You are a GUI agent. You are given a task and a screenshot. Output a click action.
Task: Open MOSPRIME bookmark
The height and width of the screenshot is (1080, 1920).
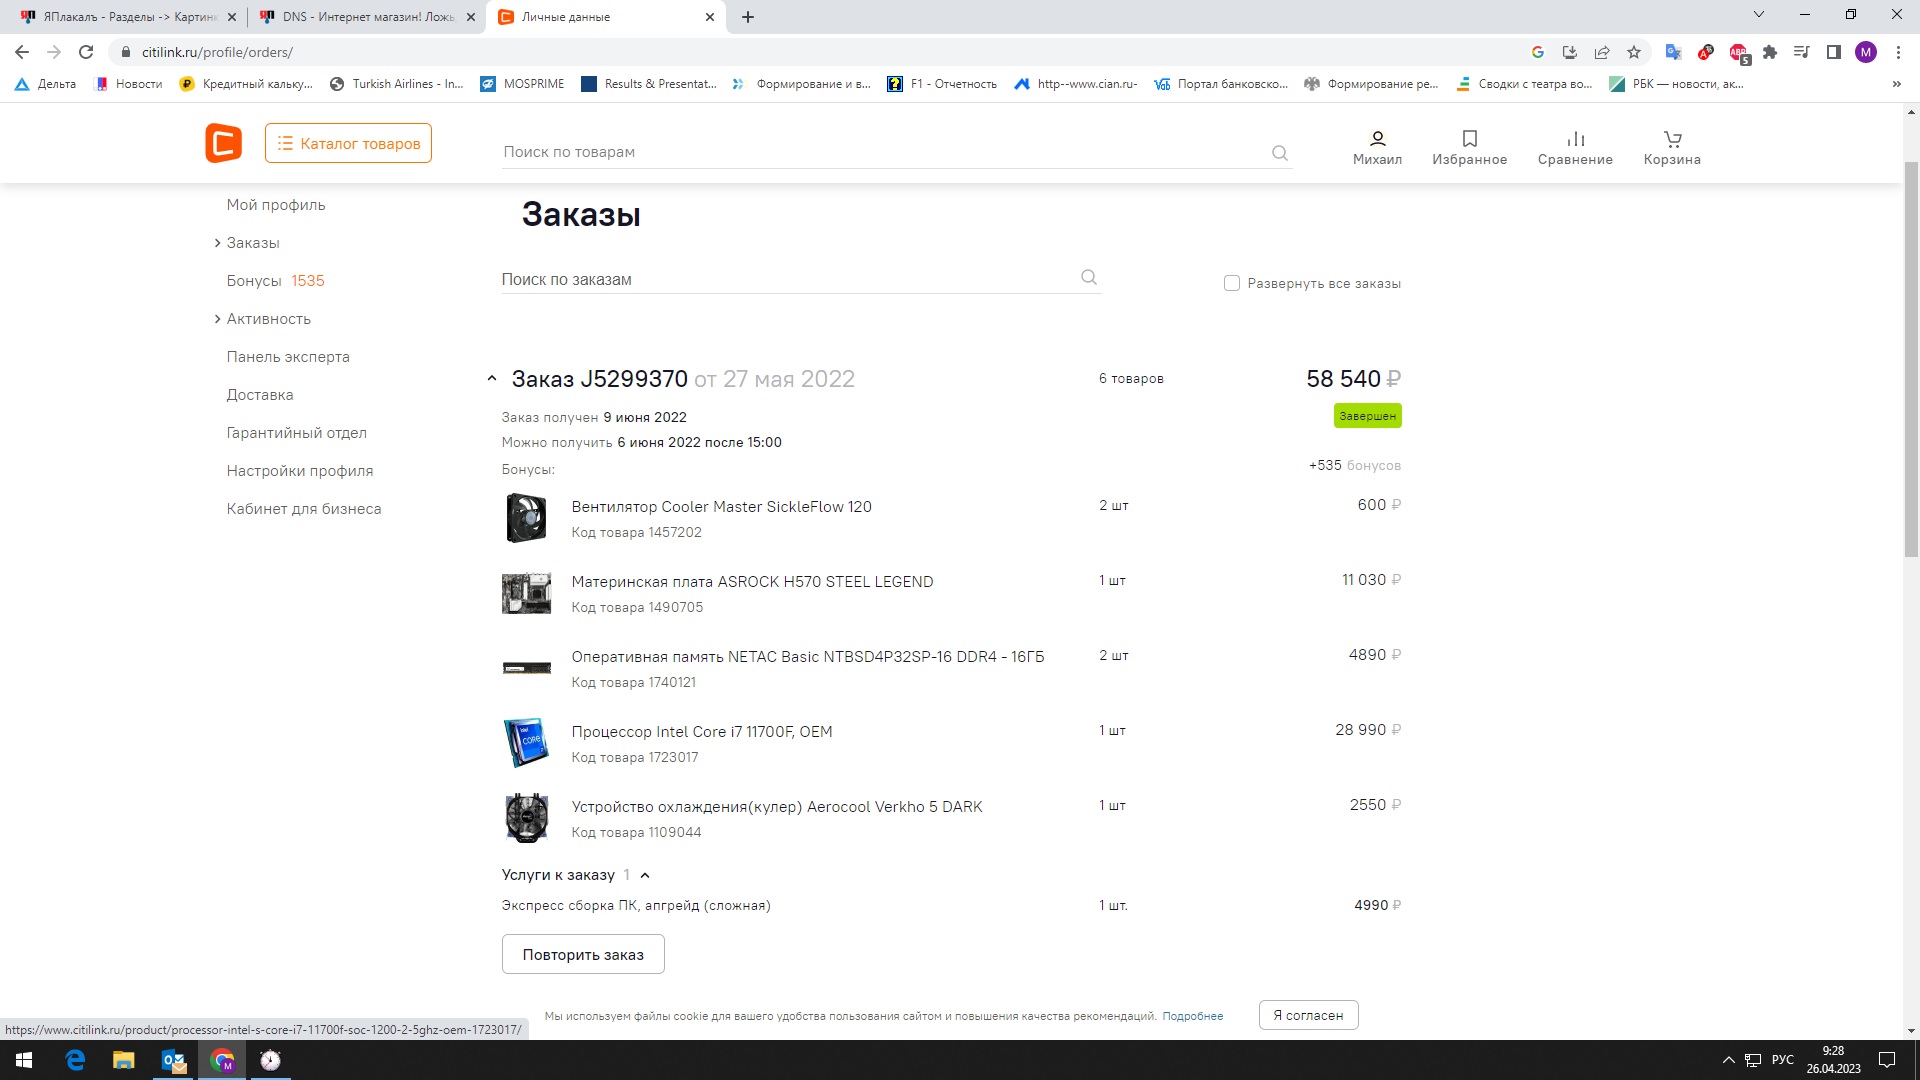click(522, 84)
